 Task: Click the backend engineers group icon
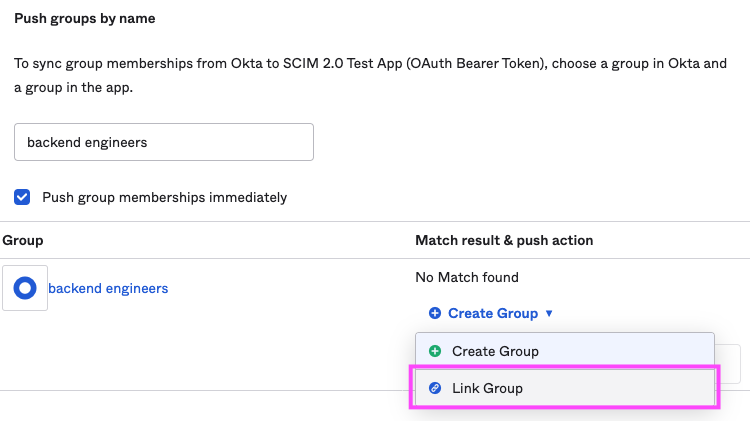pos(25,288)
